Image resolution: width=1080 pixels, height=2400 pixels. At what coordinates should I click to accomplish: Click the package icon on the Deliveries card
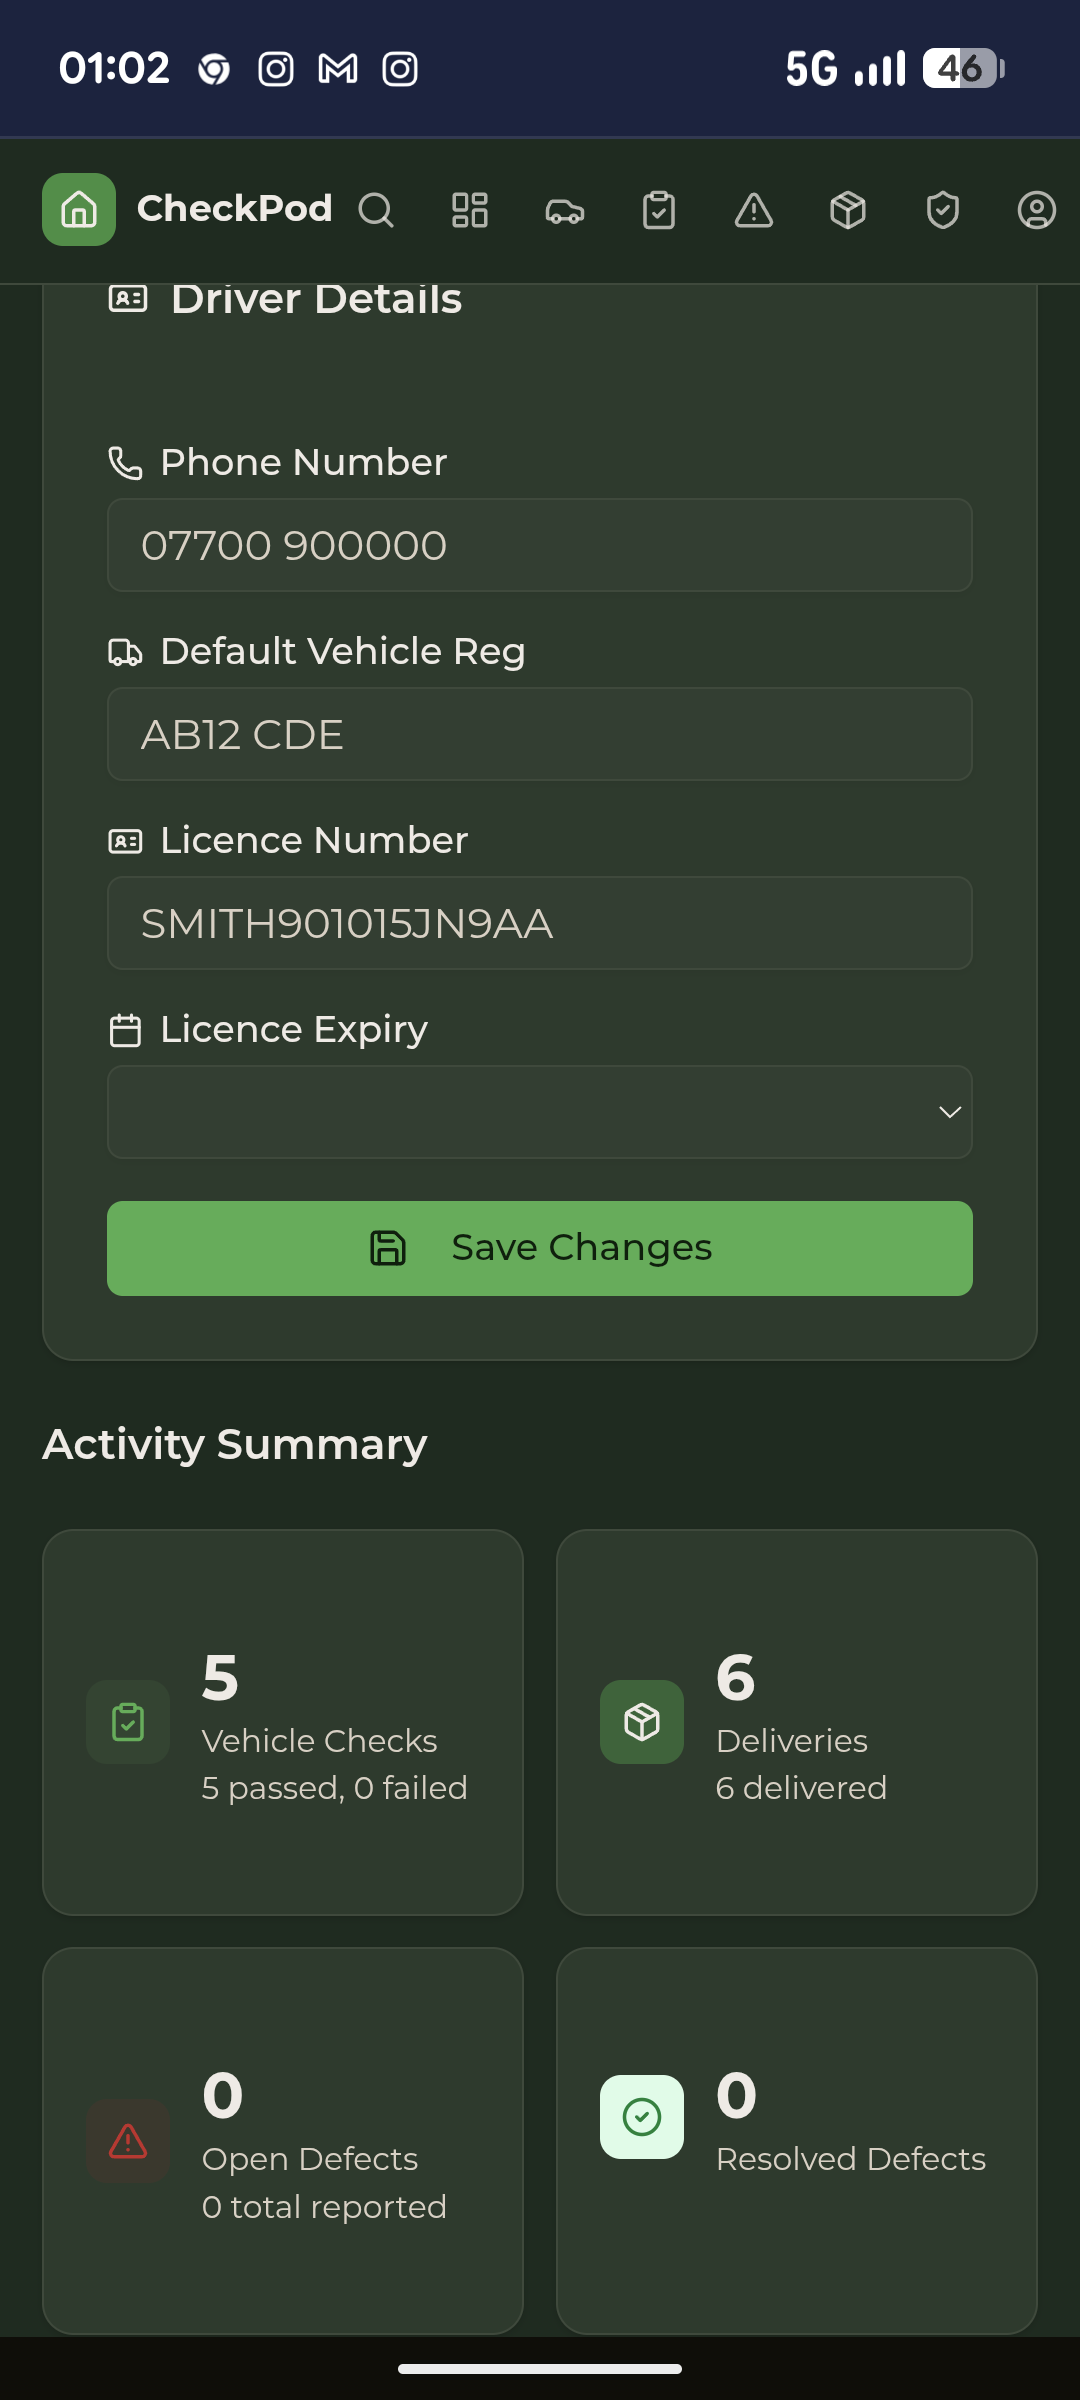point(641,1721)
